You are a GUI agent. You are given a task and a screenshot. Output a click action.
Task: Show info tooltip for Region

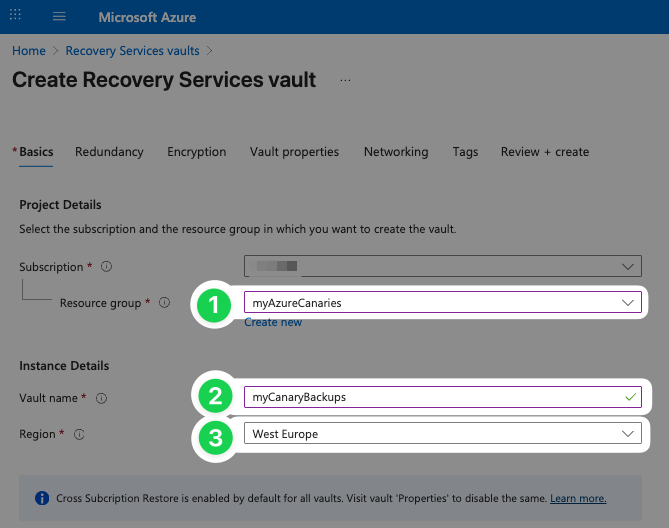[79, 434]
